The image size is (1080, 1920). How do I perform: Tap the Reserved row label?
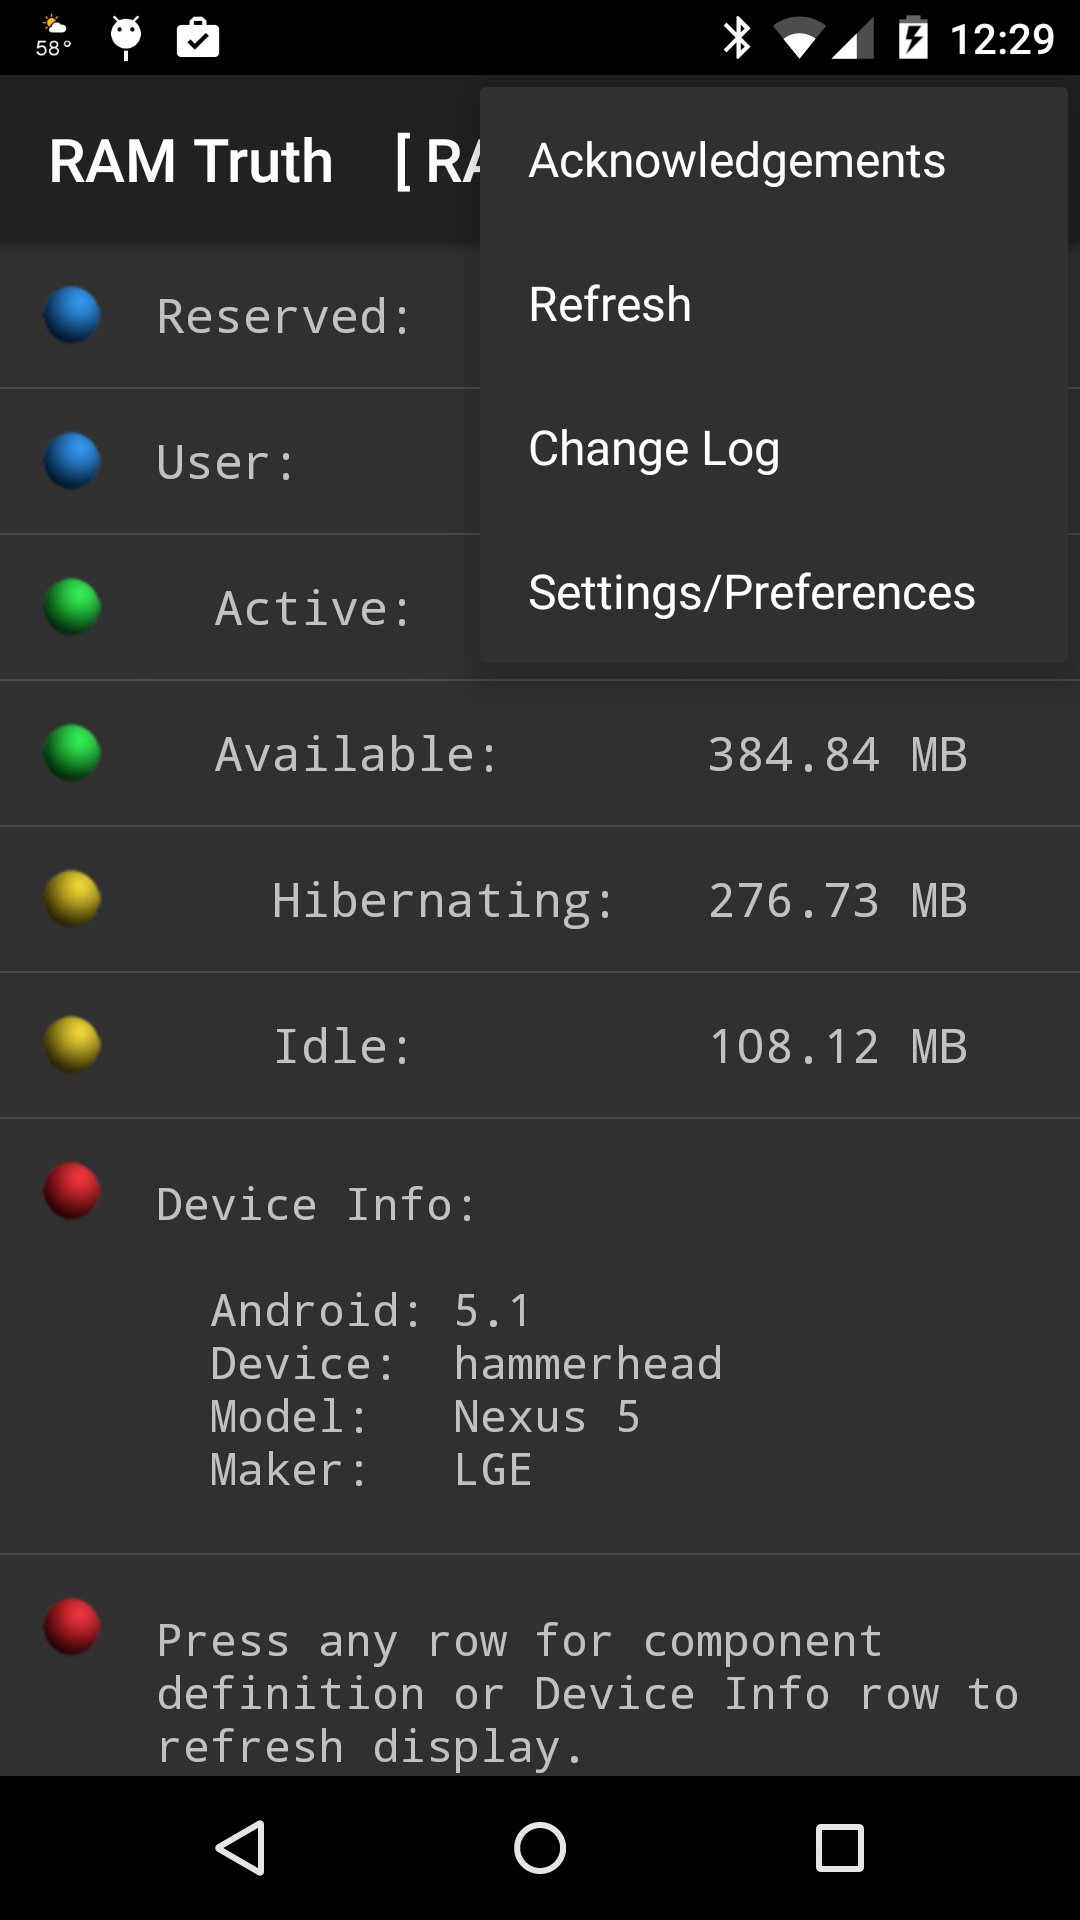coord(284,317)
